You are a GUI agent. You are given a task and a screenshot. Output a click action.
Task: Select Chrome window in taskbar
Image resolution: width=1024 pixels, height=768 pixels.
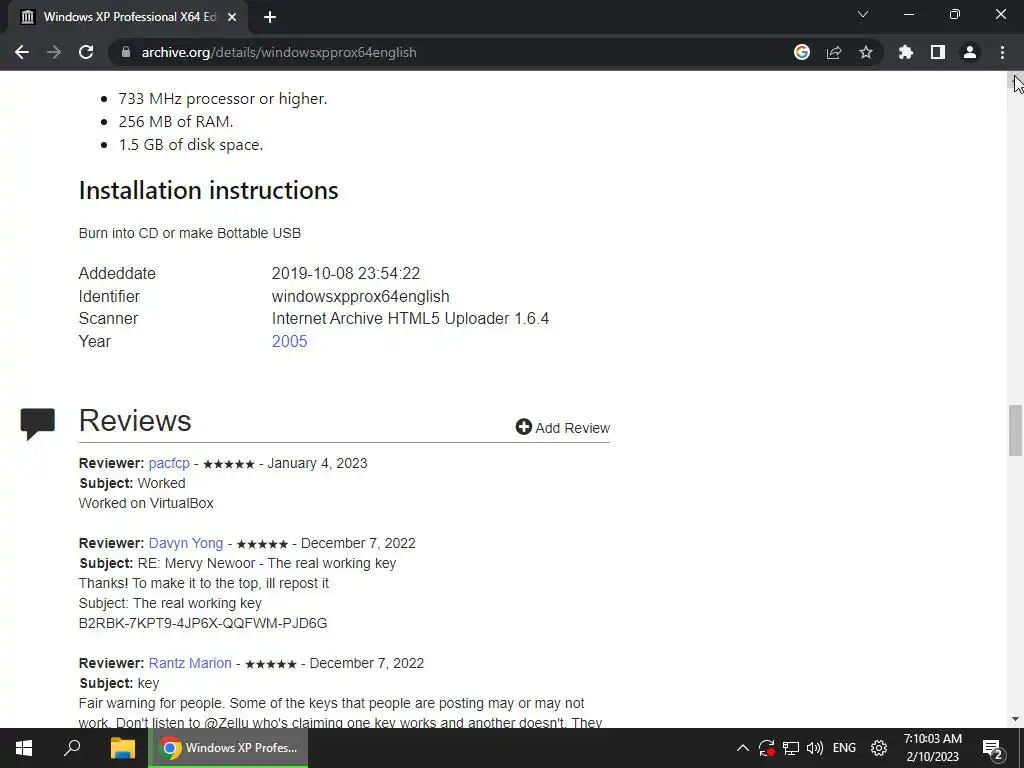click(x=228, y=748)
